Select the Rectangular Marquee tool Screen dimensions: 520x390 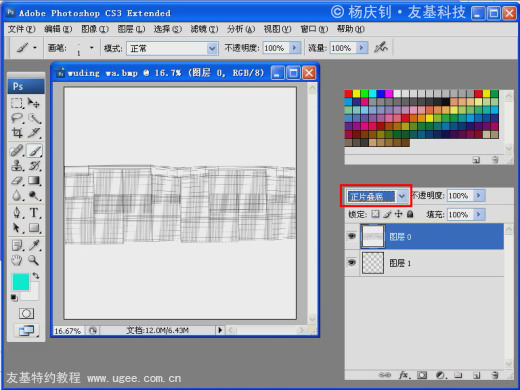tap(17, 103)
